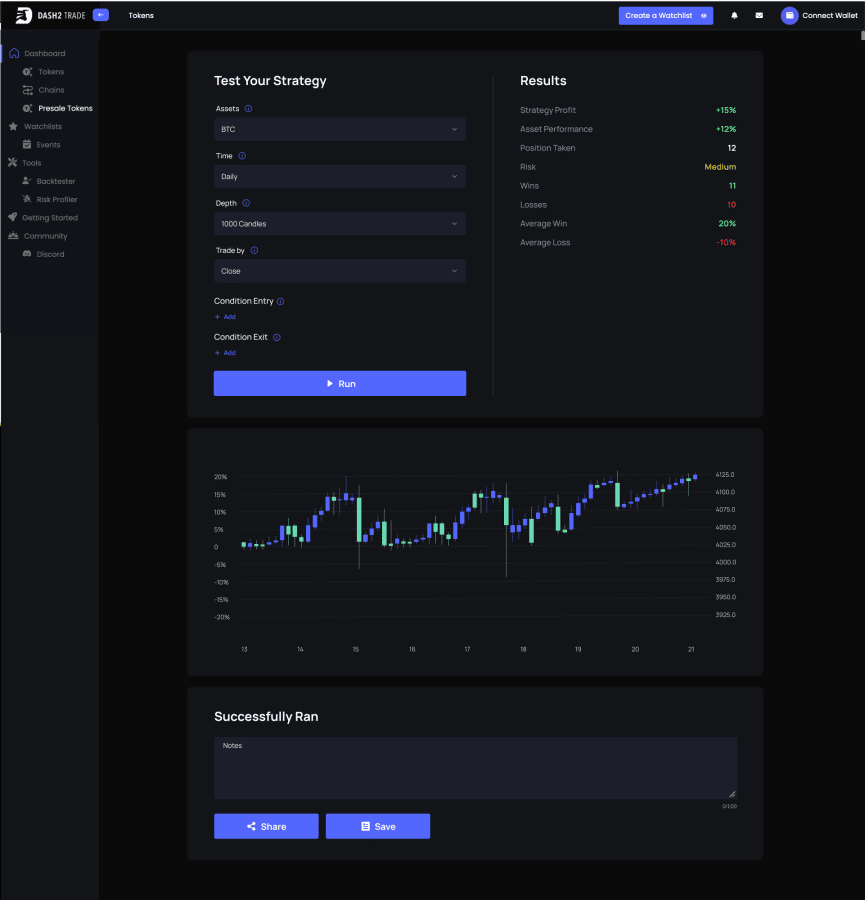Viewport: 865px width, 900px height.
Task: Click the Share button
Action: pos(266,826)
